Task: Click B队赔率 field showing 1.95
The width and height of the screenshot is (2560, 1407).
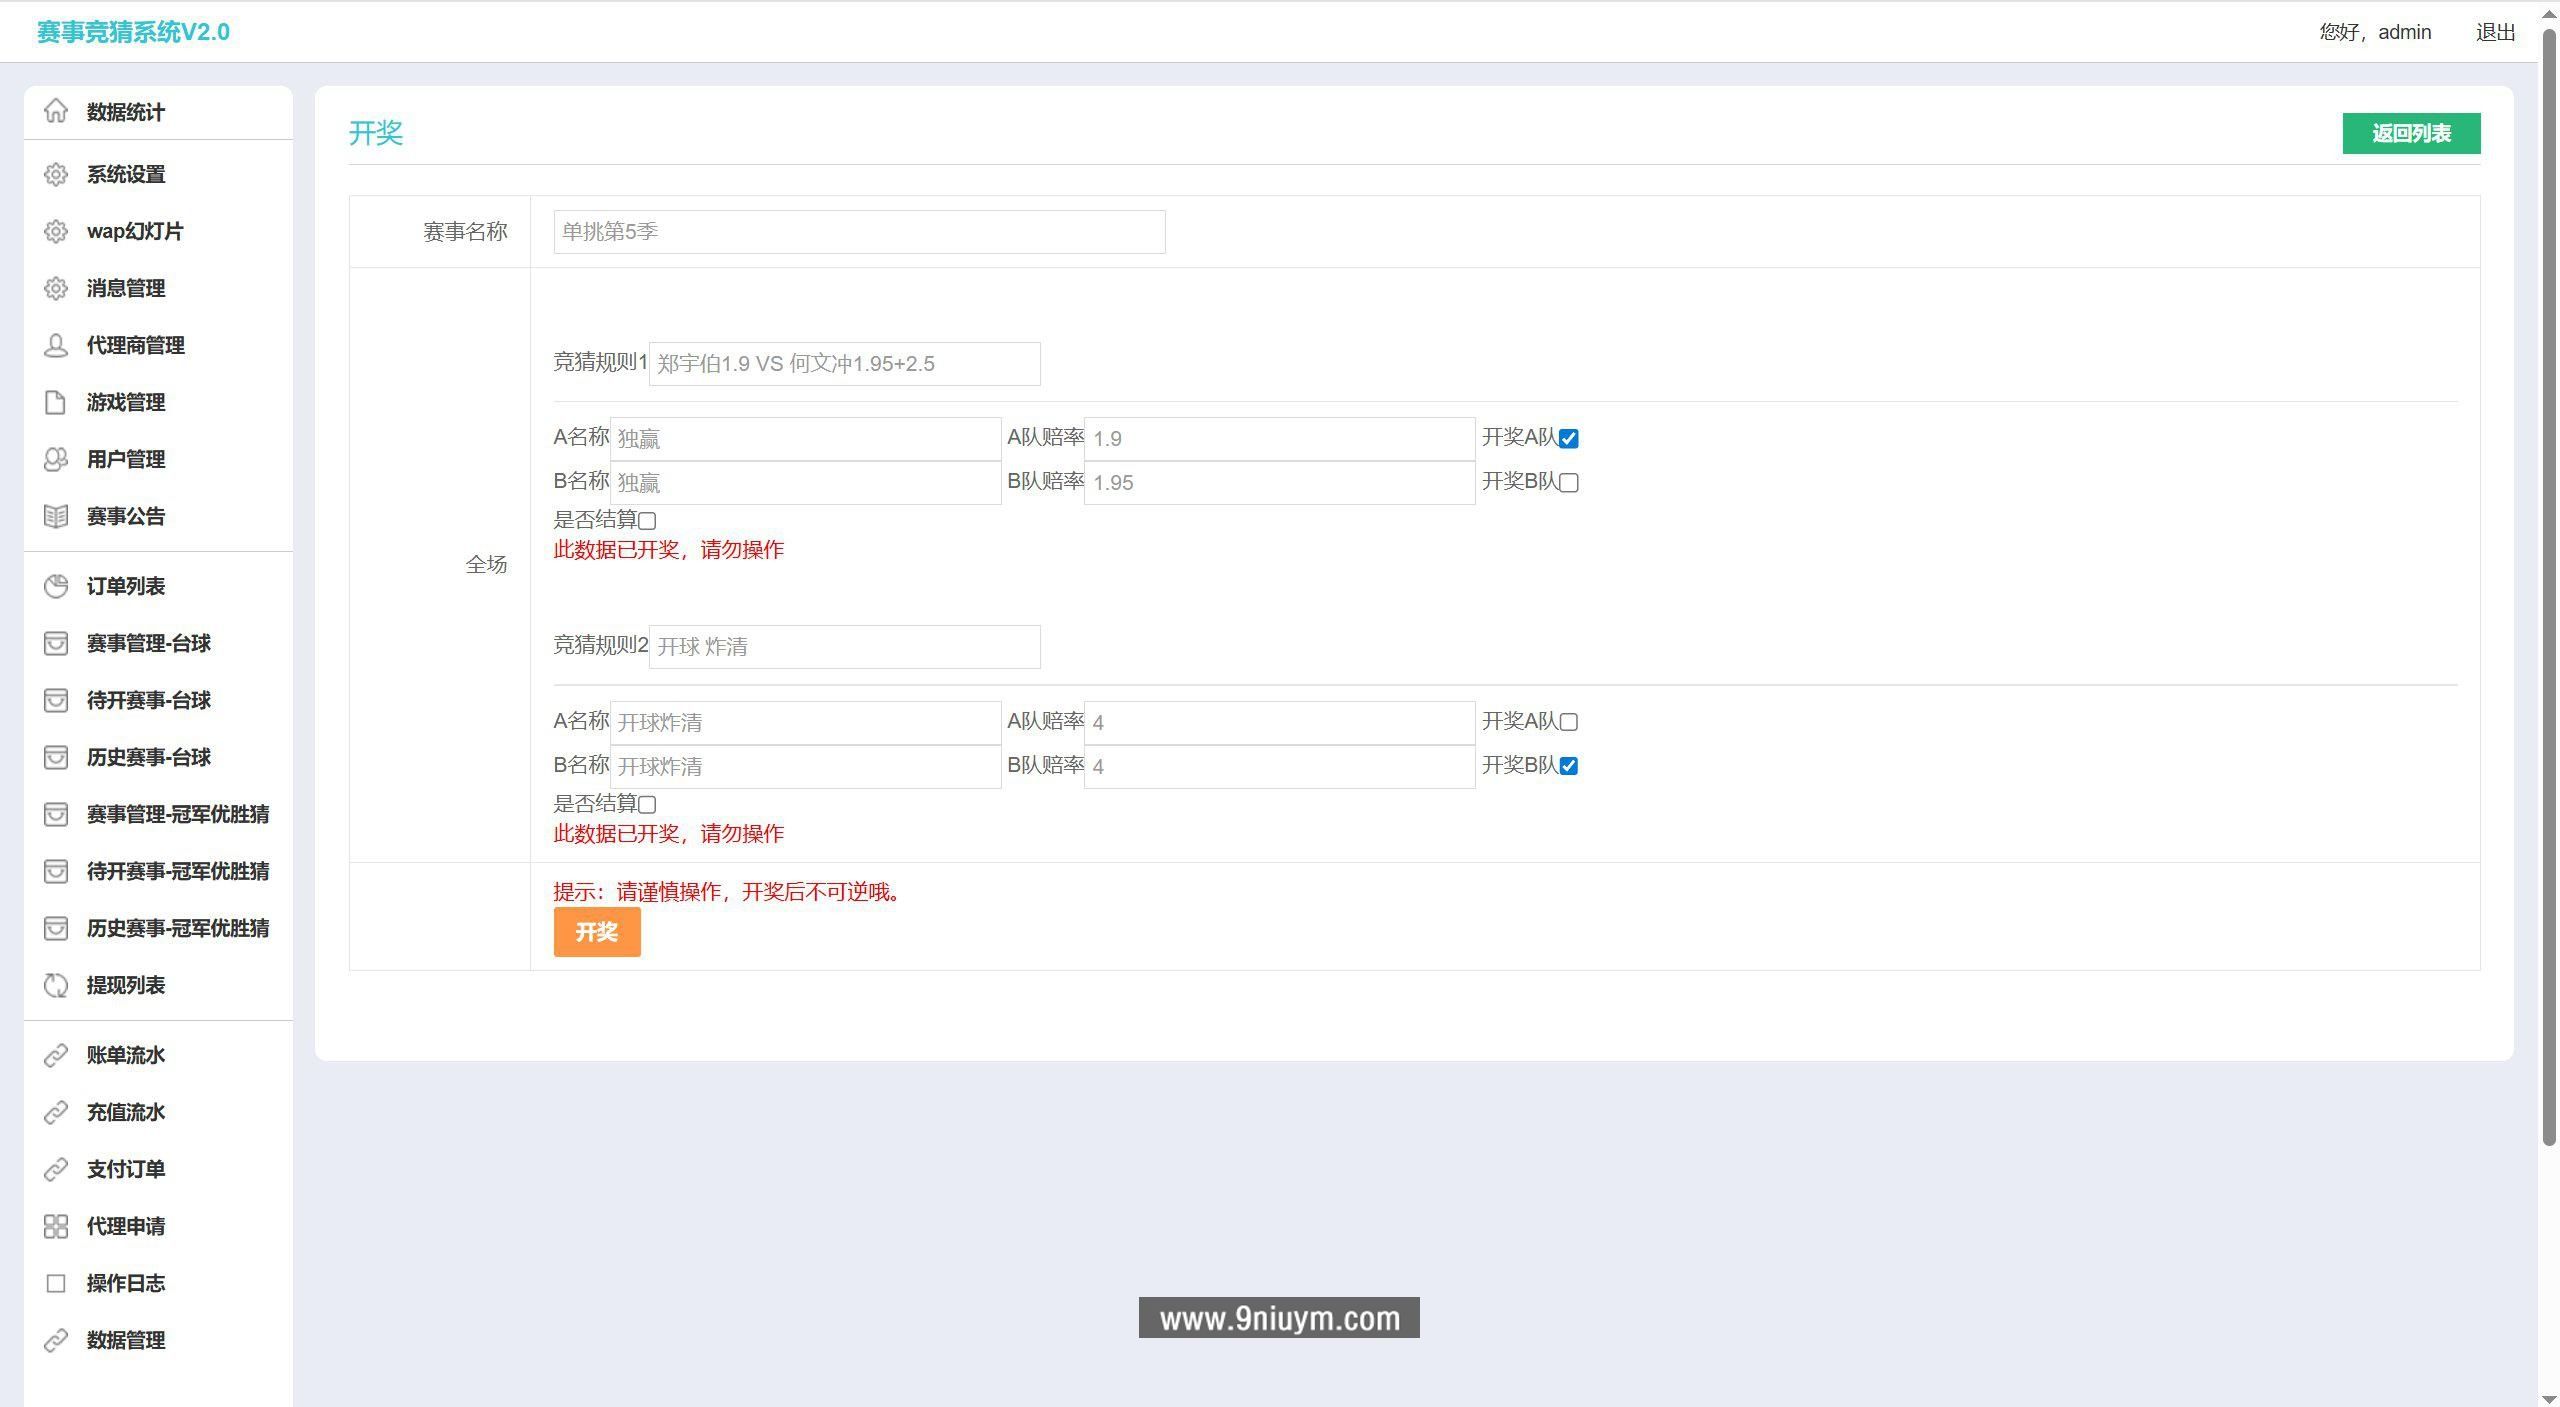Action: pyautogui.click(x=1279, y=483)
